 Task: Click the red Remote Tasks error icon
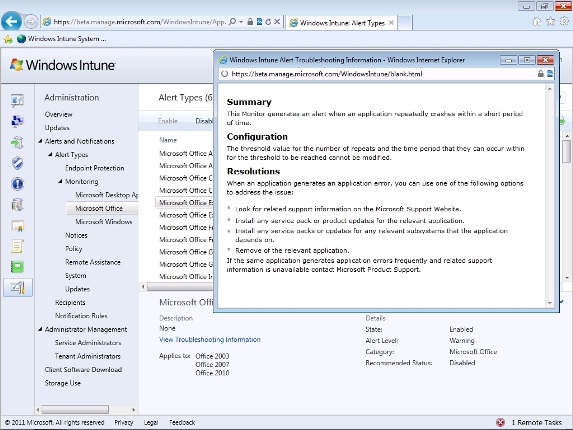point(500,423)
